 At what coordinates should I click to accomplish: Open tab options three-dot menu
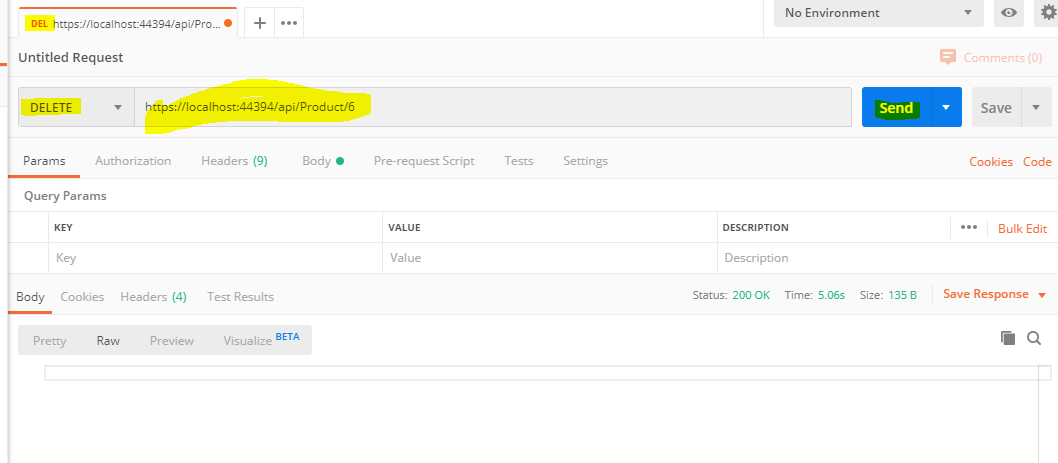click(x=289, y=23)
